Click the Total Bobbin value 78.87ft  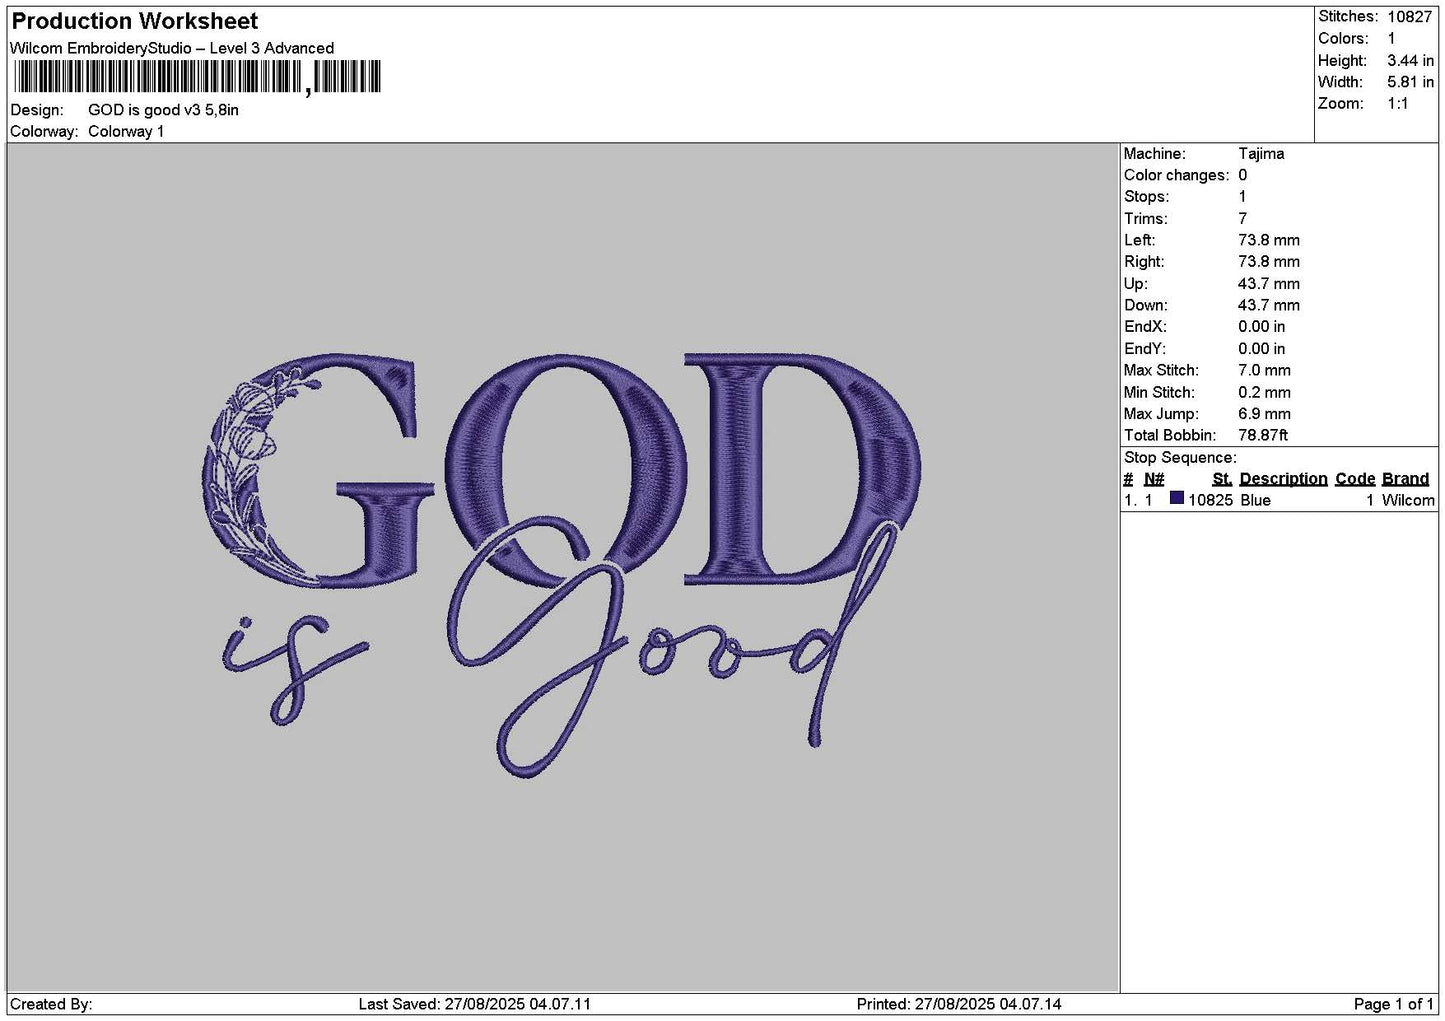pos(1263,436)
